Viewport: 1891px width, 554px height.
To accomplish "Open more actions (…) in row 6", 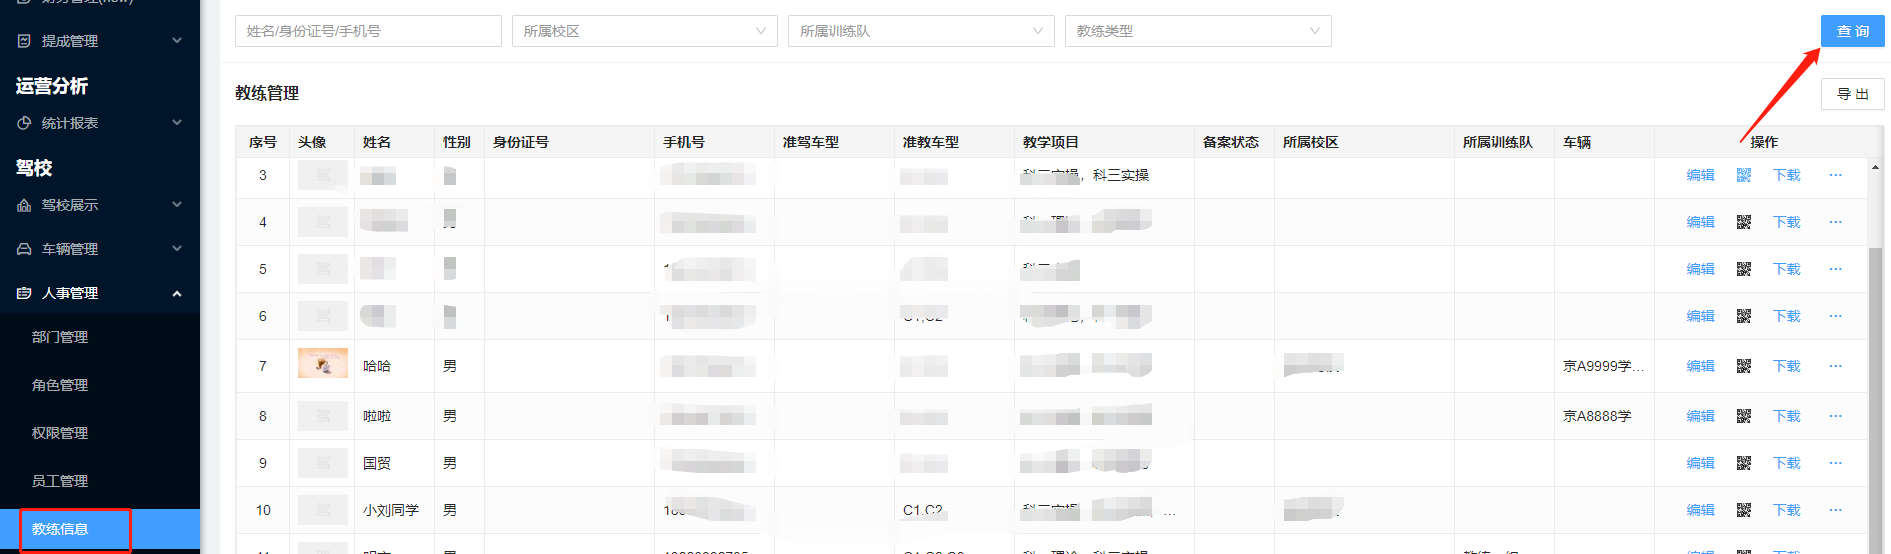I will (1835, 316).
